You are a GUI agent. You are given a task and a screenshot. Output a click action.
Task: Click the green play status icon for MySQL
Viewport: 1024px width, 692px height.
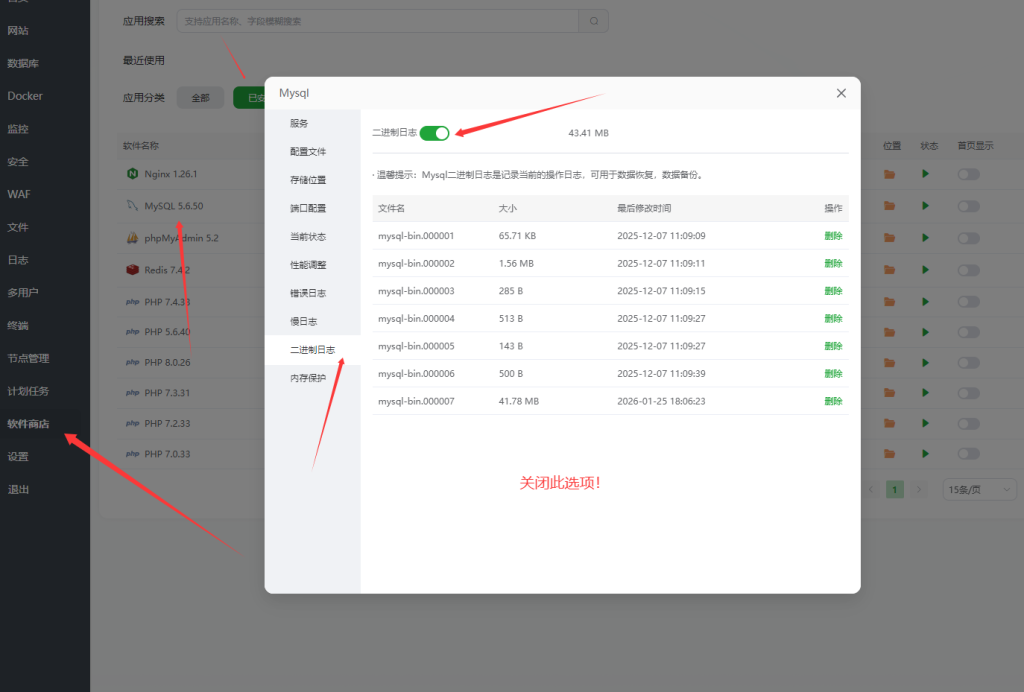coord(926,206)
